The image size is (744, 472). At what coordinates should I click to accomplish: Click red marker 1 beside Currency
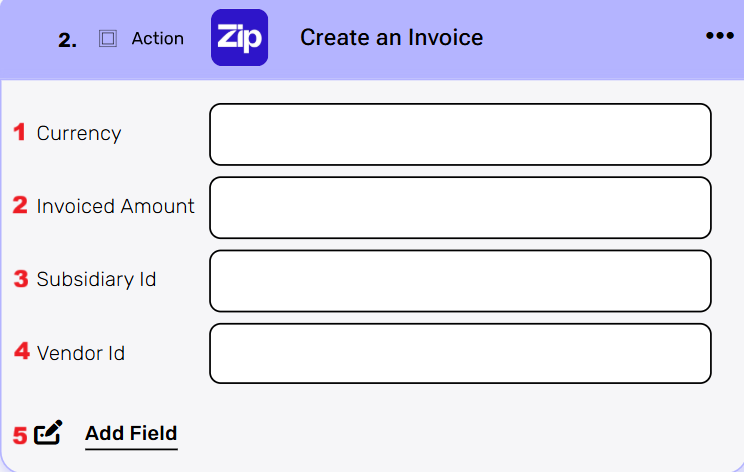coord(20,132)
